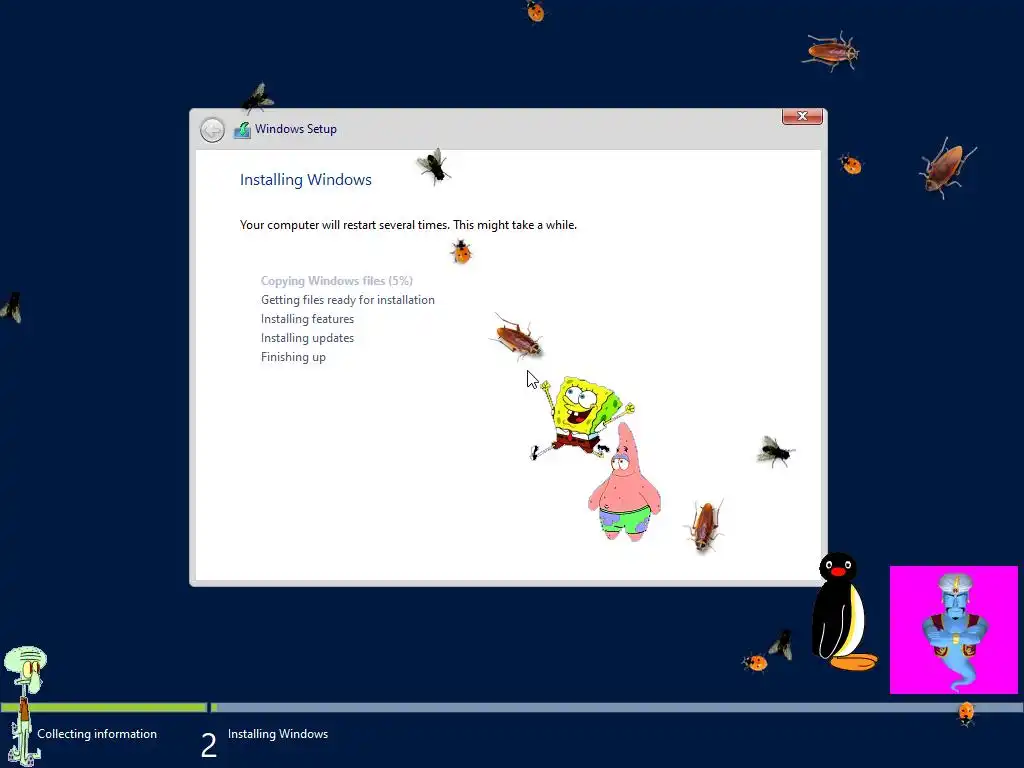
Task: Click the large cockroach right of the setup window
Action: click(946, 167)
